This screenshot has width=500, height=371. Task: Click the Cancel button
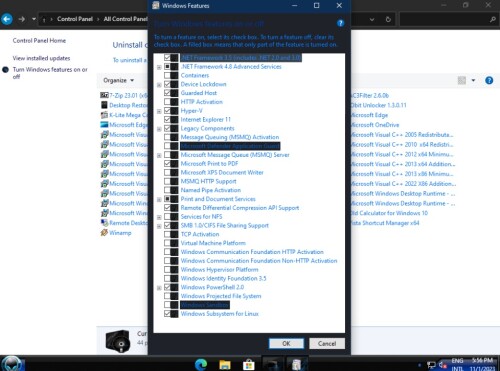327,343
